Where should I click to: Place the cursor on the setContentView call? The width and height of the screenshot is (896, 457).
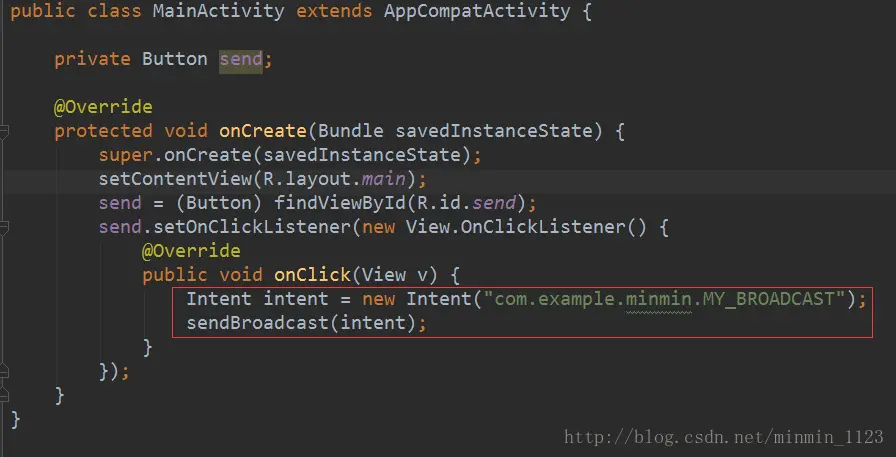coord(175,179)
